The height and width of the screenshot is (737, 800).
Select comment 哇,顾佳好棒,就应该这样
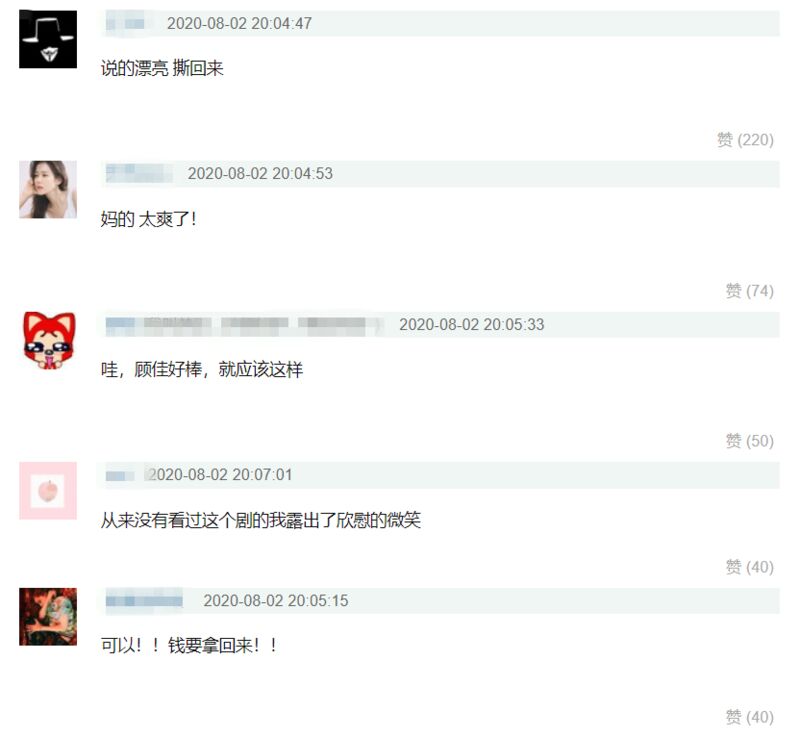pos(202,369)
